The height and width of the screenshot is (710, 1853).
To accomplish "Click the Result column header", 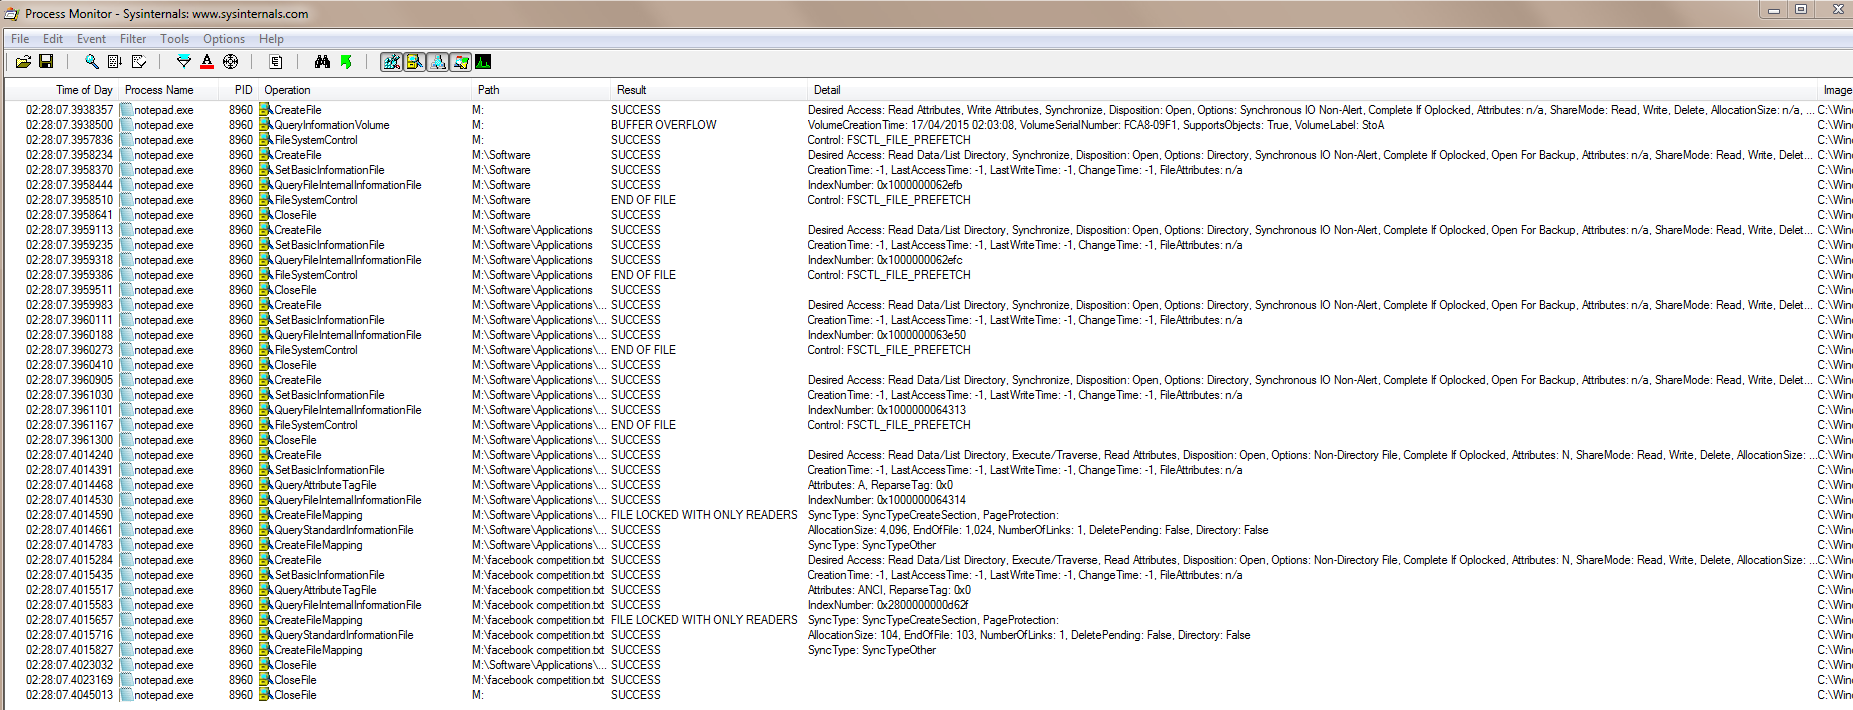I will coord(707,90).
